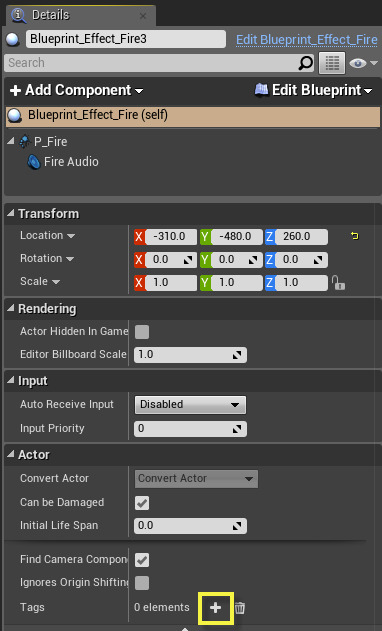Collapse the Transform section
Image resolution: width=382 pixels, height=631 pixels.
click(10, 213)
